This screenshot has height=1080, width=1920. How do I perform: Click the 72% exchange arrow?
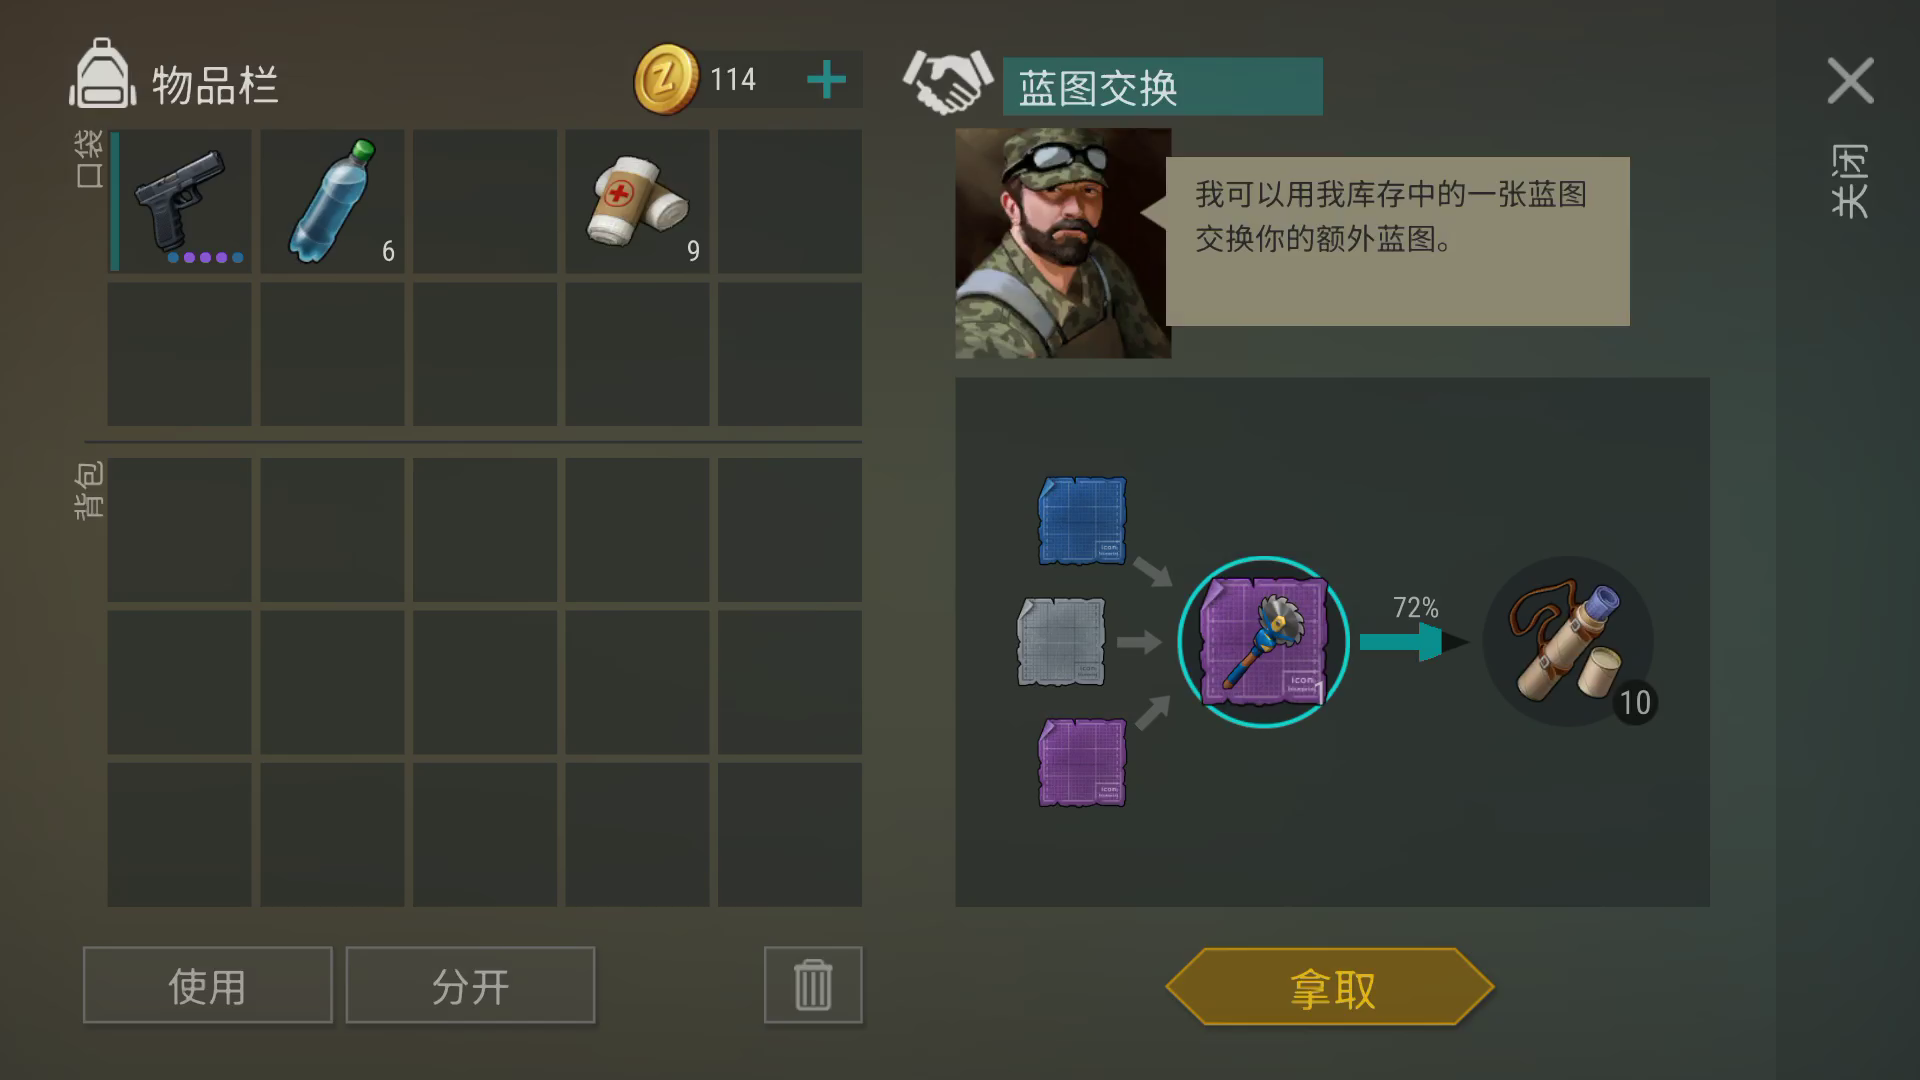pos(1414,641)
